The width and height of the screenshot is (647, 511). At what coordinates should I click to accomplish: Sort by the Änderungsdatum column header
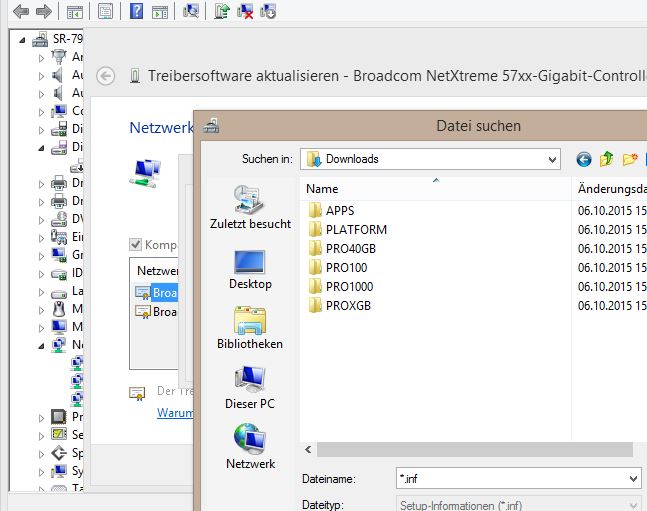click(x=609, y=189)
